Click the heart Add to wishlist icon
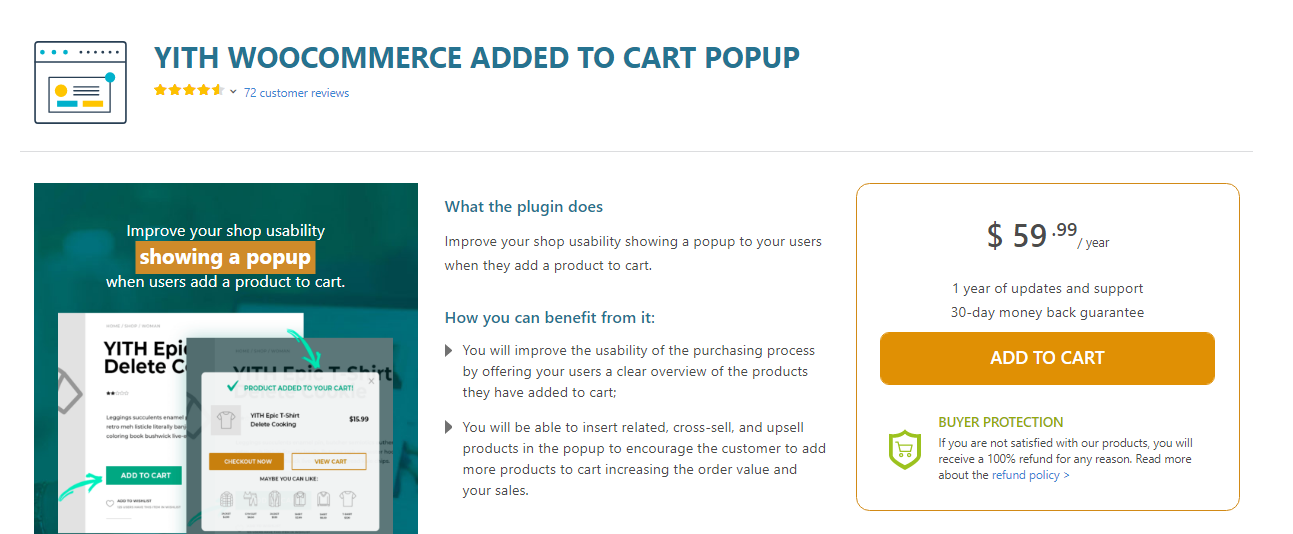The width and height of the screenshot is (1293, 534). coord(110,502)
